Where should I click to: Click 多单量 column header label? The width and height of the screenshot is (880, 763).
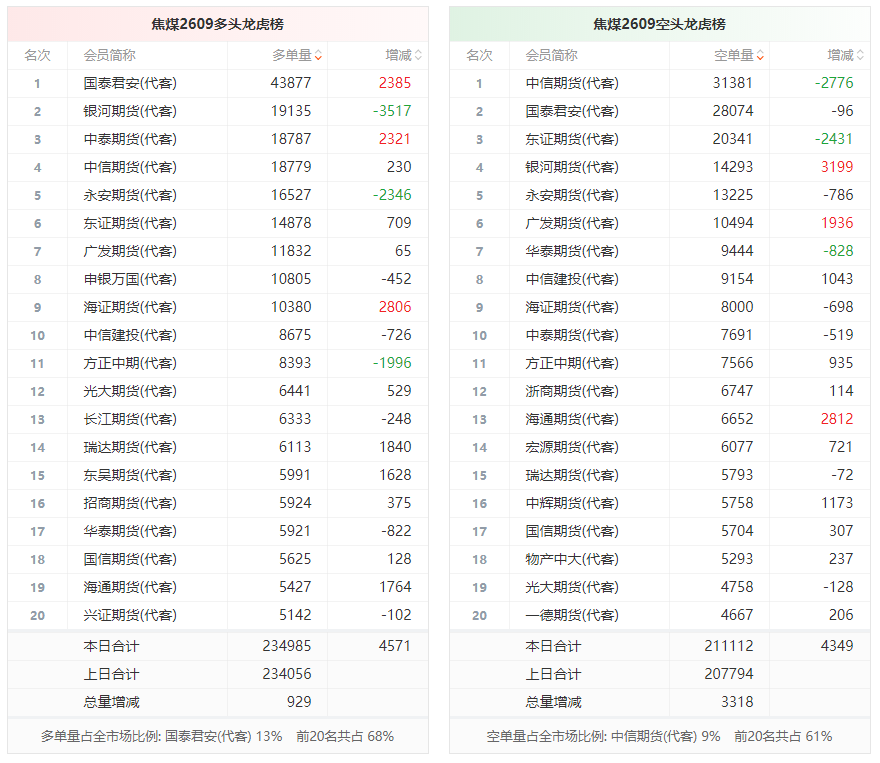(x=292, y=56)
